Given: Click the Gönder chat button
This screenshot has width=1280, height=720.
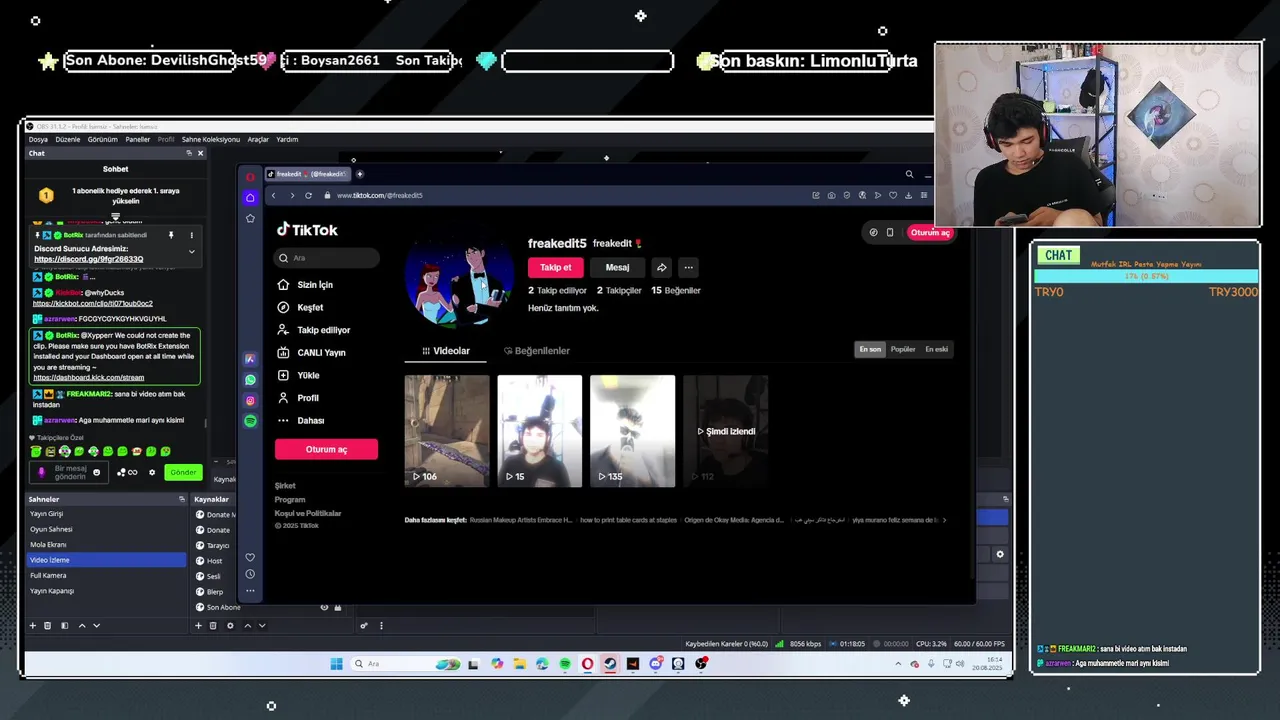Looking at the screenshot, I should (183, 472).
